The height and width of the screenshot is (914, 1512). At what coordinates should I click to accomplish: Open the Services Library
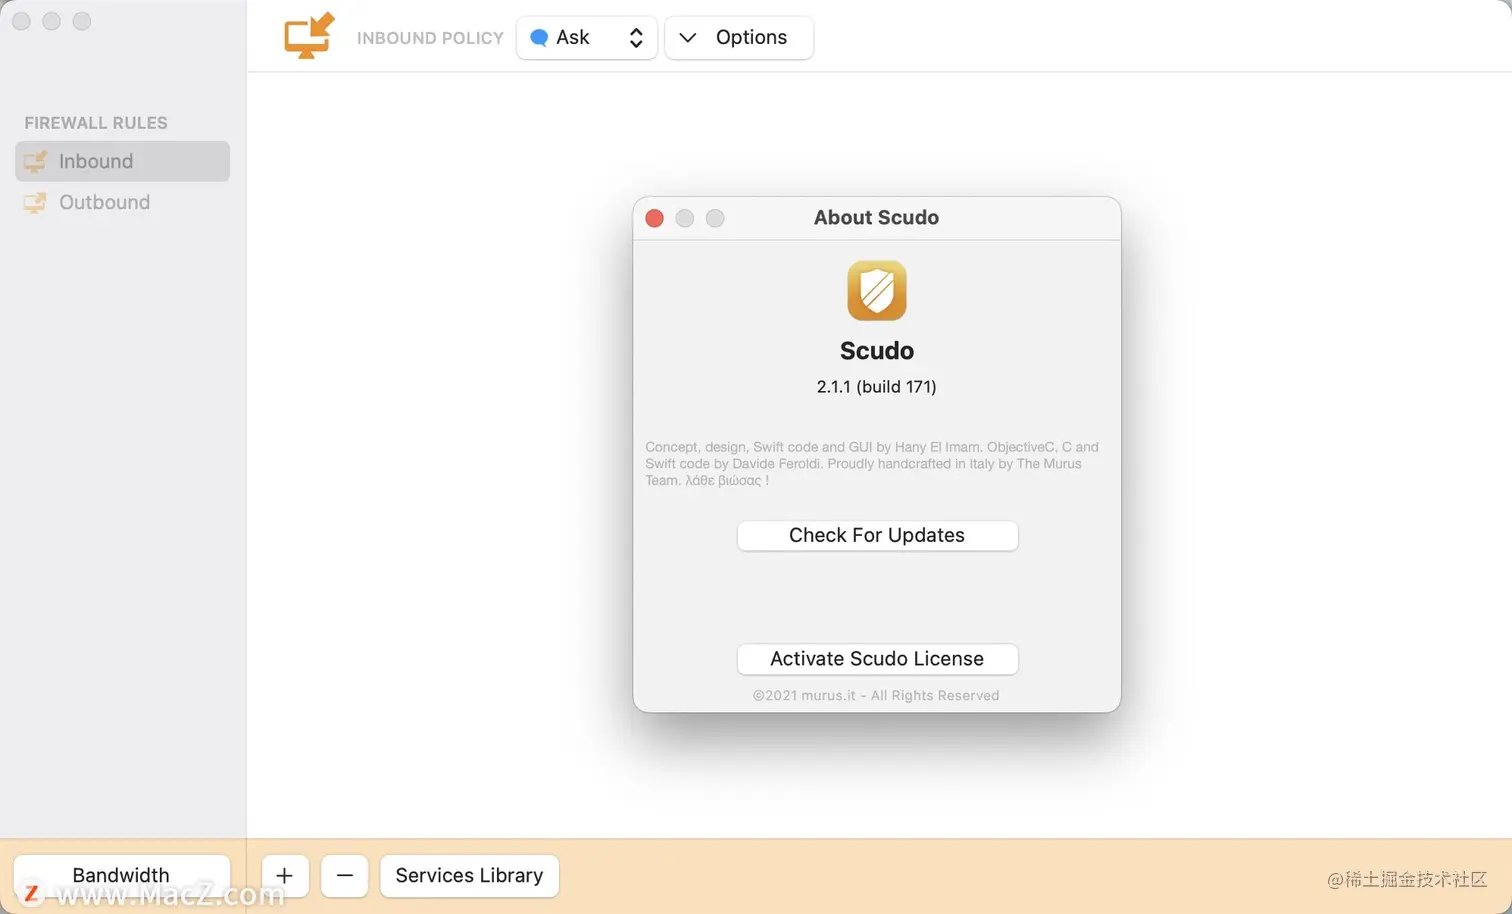(x=469, y=876)
